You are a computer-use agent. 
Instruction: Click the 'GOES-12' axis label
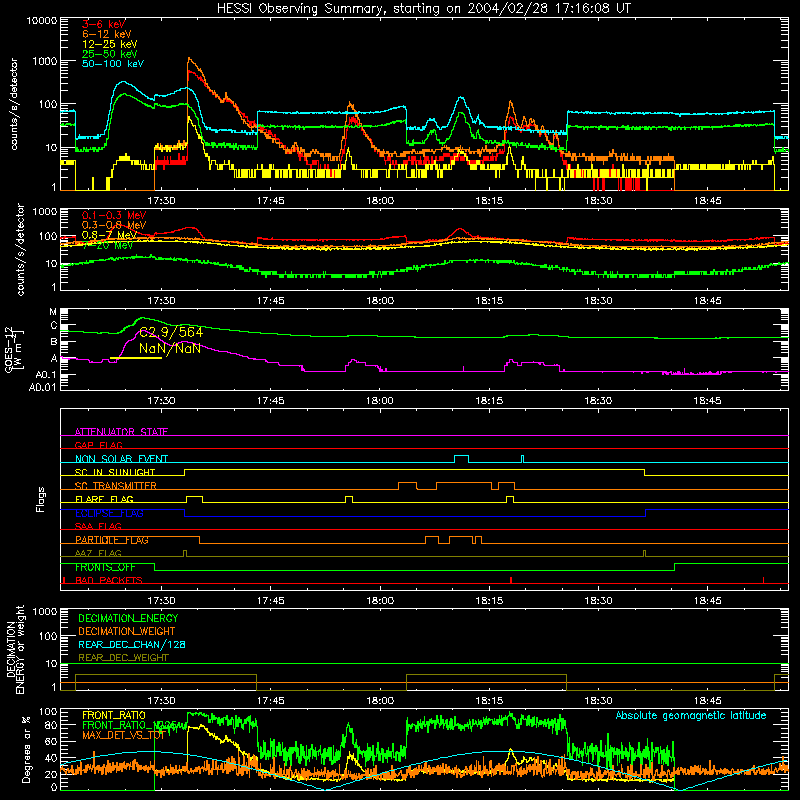[9, 349]
